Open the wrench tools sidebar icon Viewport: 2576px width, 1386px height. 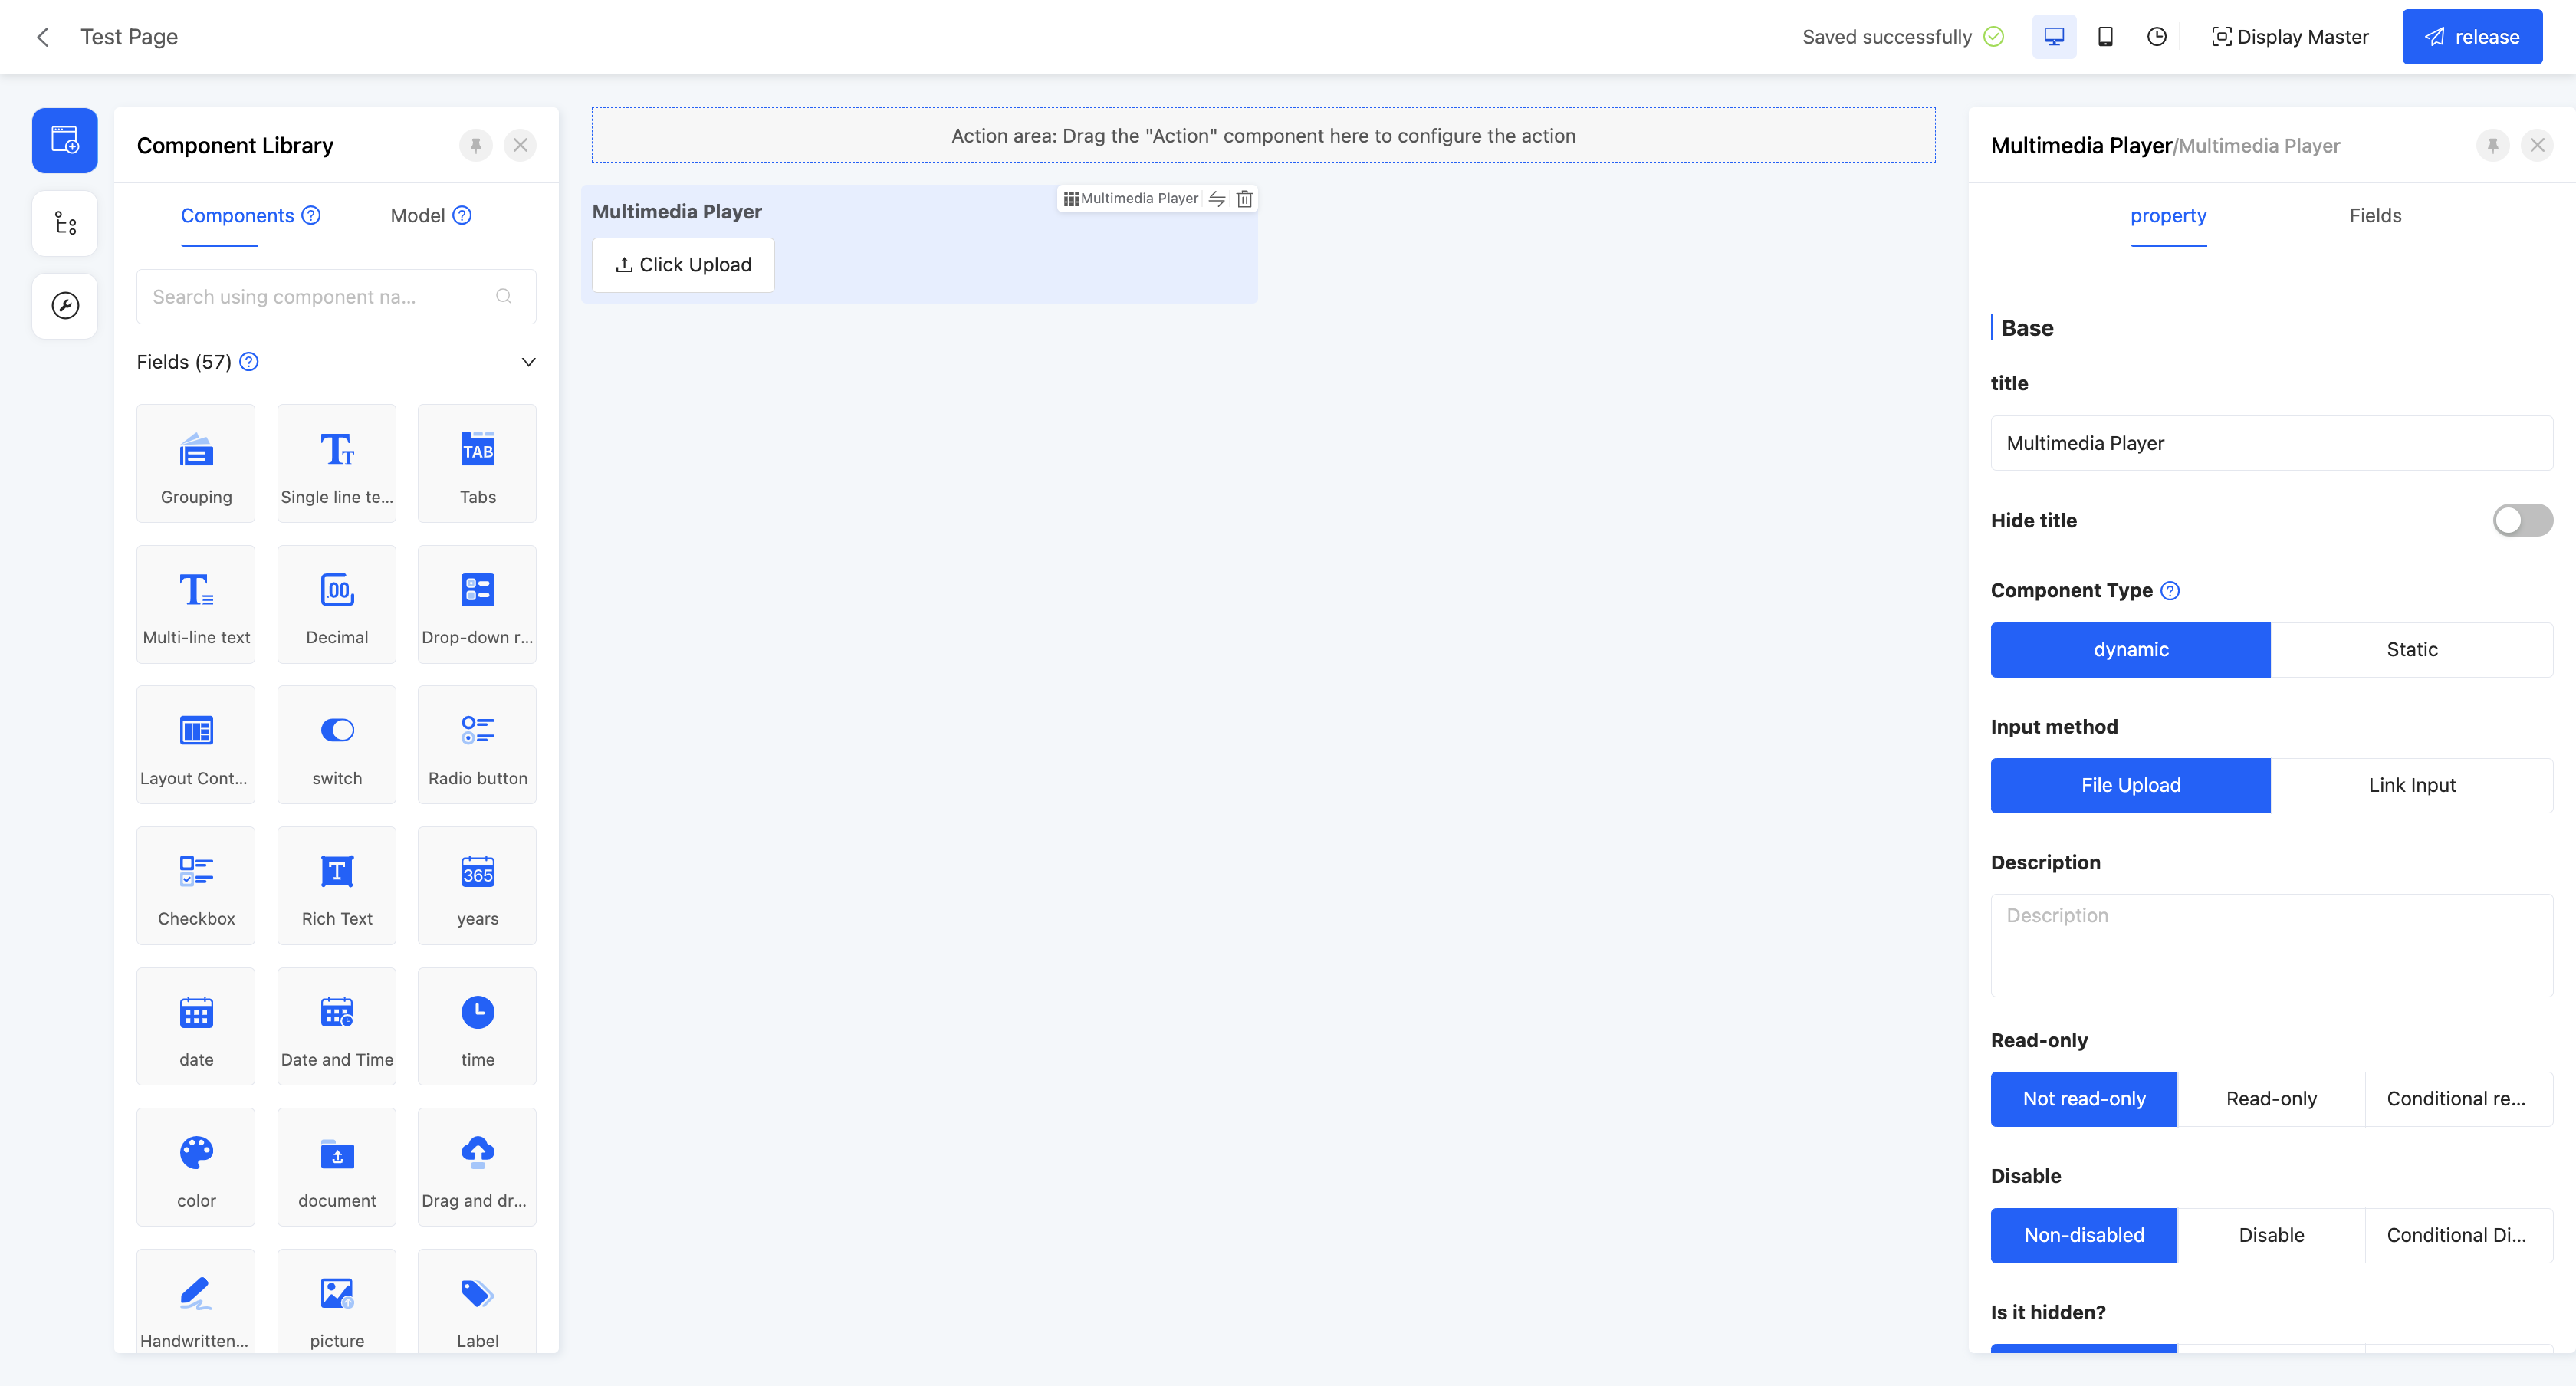pos(65,306)
